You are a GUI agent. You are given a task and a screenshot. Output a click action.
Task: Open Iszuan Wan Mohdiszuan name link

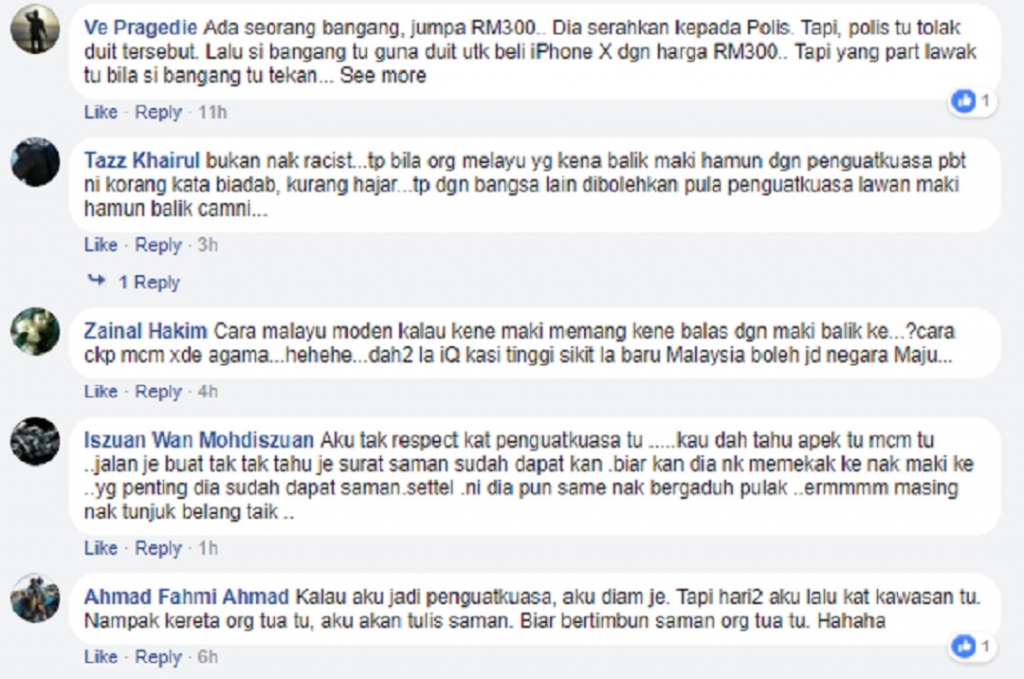coord(199,440)
